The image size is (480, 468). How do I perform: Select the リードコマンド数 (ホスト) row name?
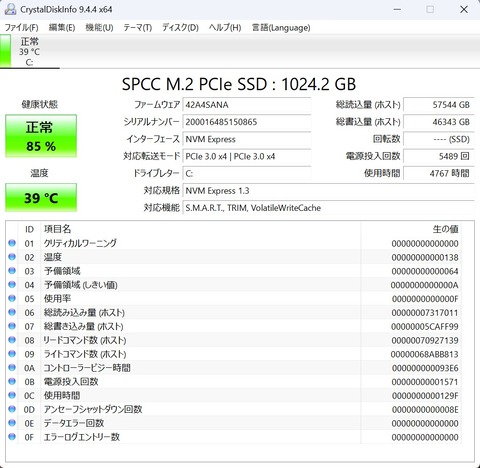(x=85, y=340)
